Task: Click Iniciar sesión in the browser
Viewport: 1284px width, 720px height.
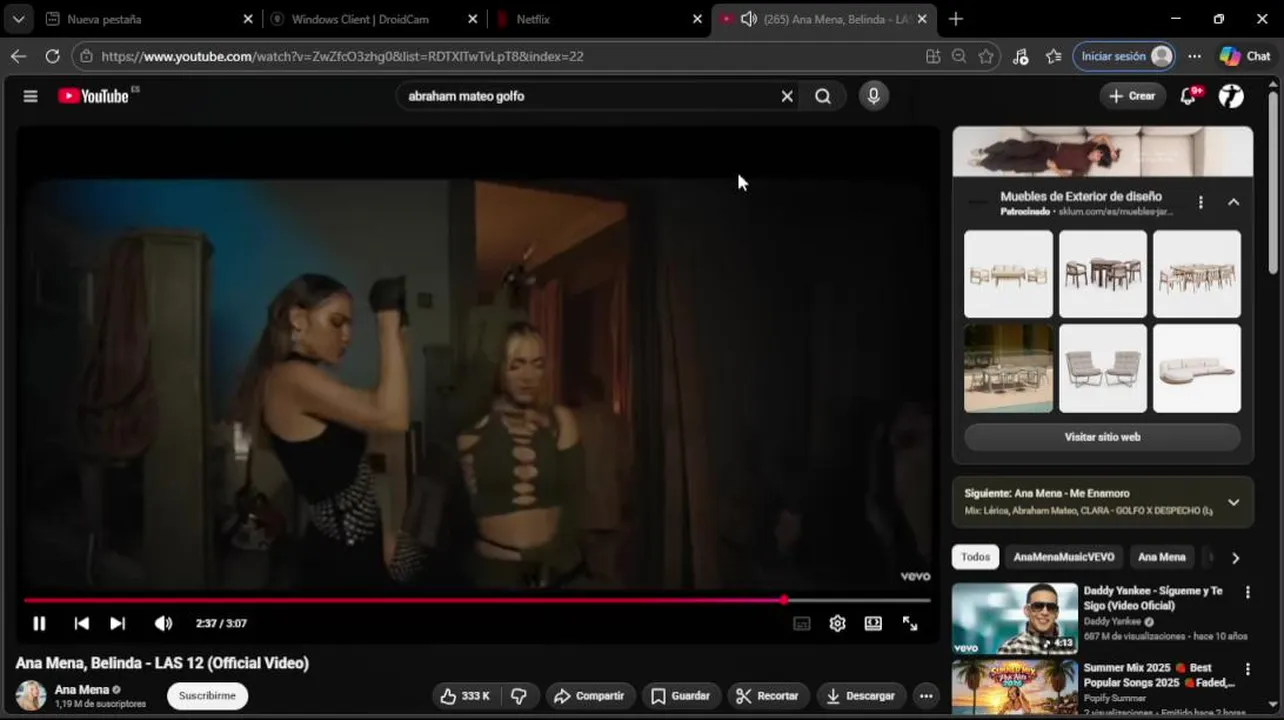Action: [1123, 56]
